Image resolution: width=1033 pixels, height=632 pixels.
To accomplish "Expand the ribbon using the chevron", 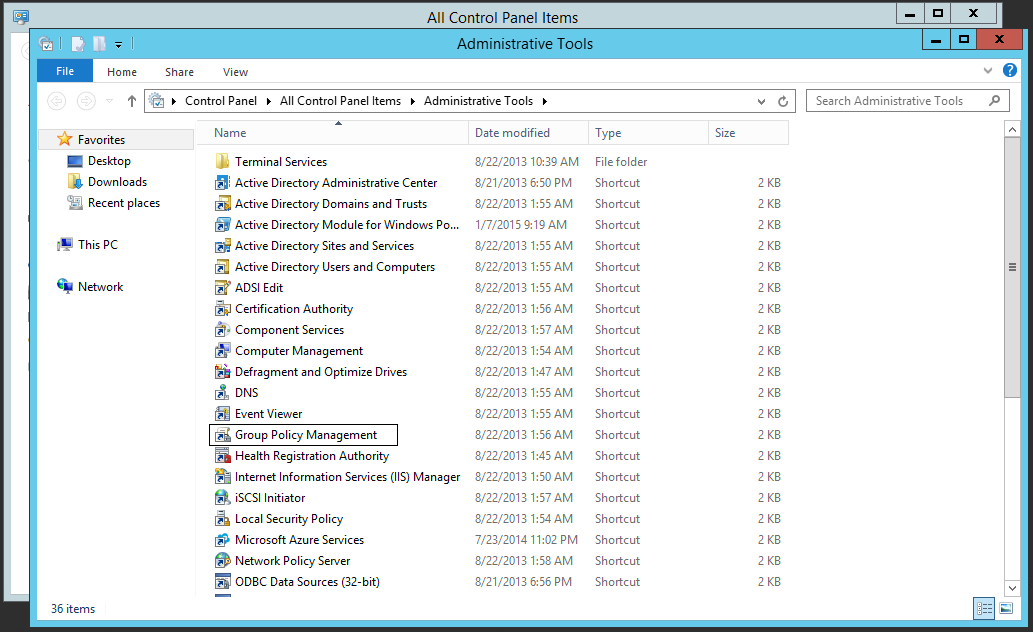I will 988,71.
